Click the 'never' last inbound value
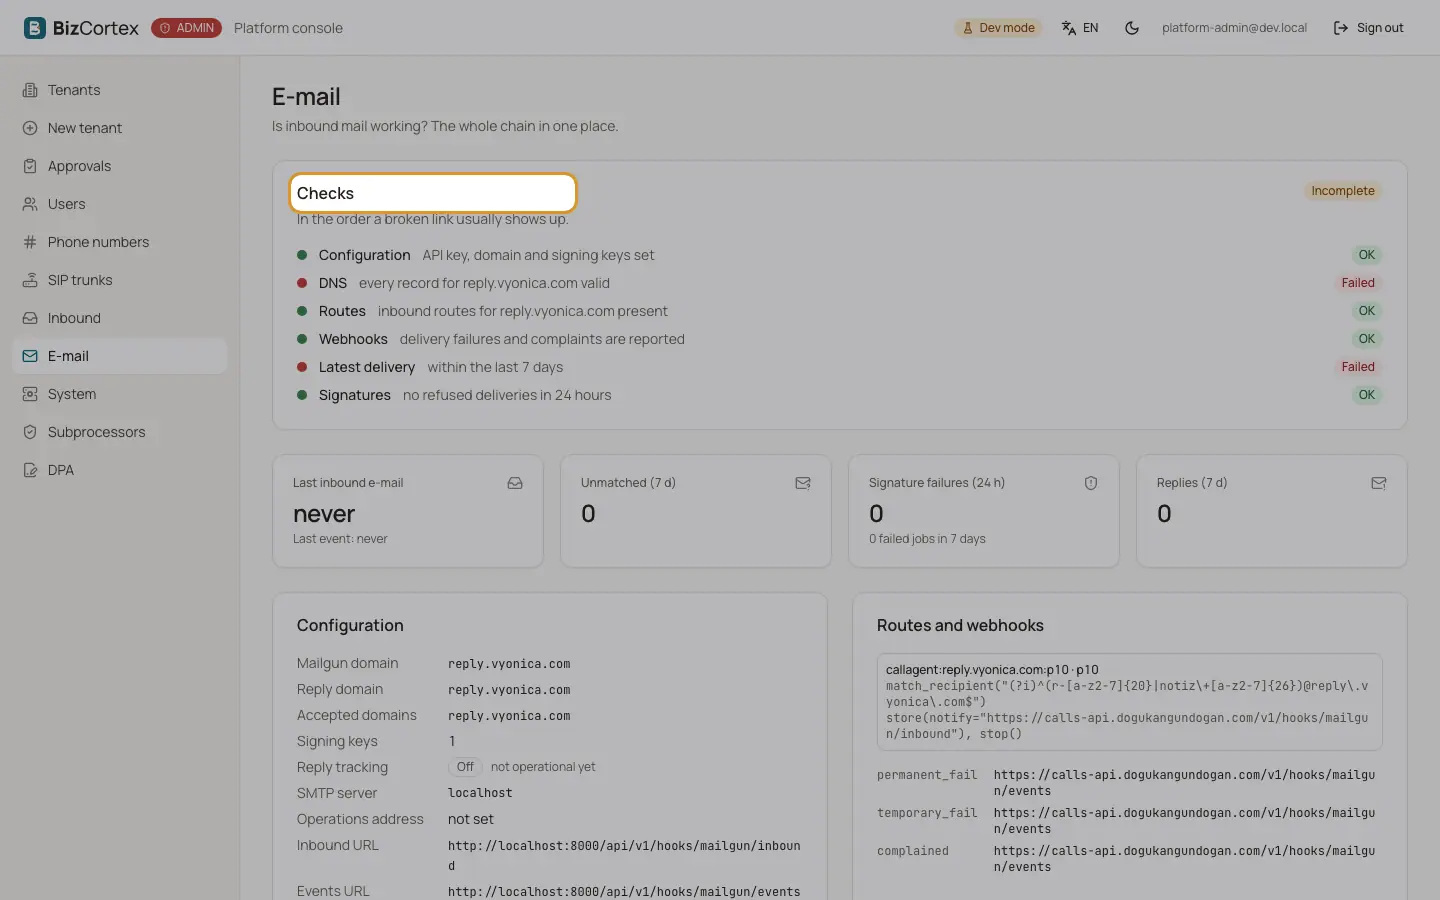The height and width of the screenshot is (900, 1440). pyautogui.click(x=324, y=514)
